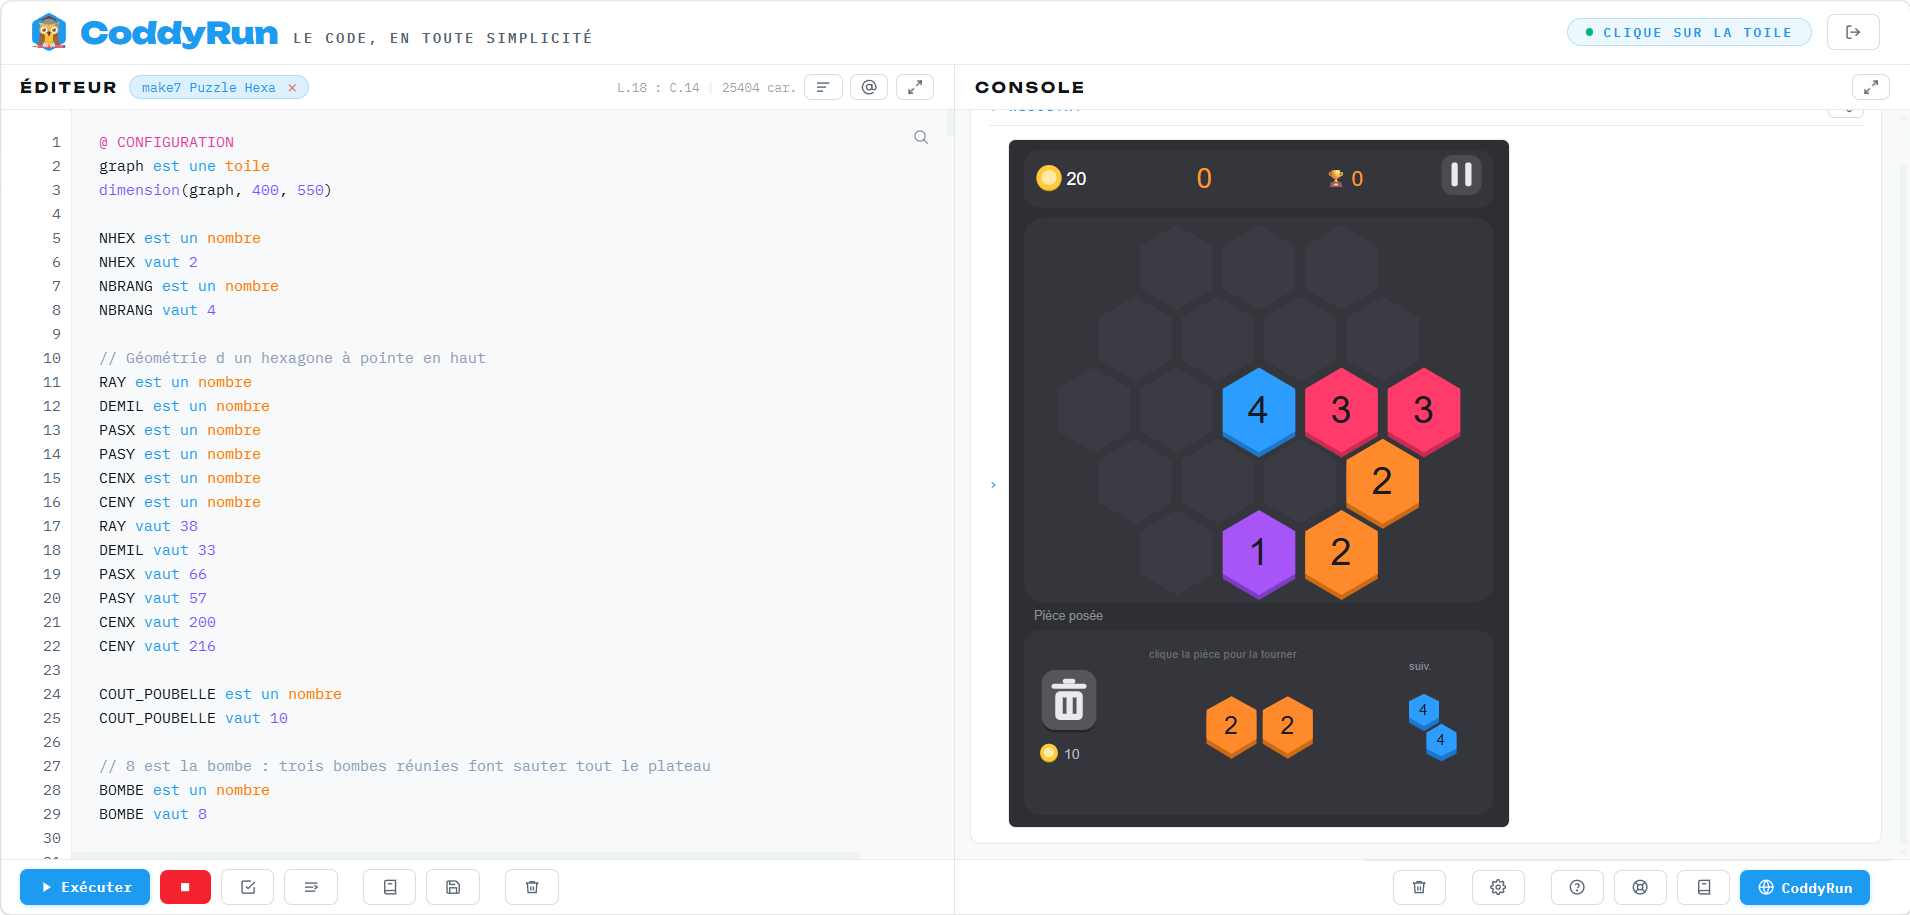
Task: Click the 'Pièce posée' status message
Action: tap(1068, 615)
